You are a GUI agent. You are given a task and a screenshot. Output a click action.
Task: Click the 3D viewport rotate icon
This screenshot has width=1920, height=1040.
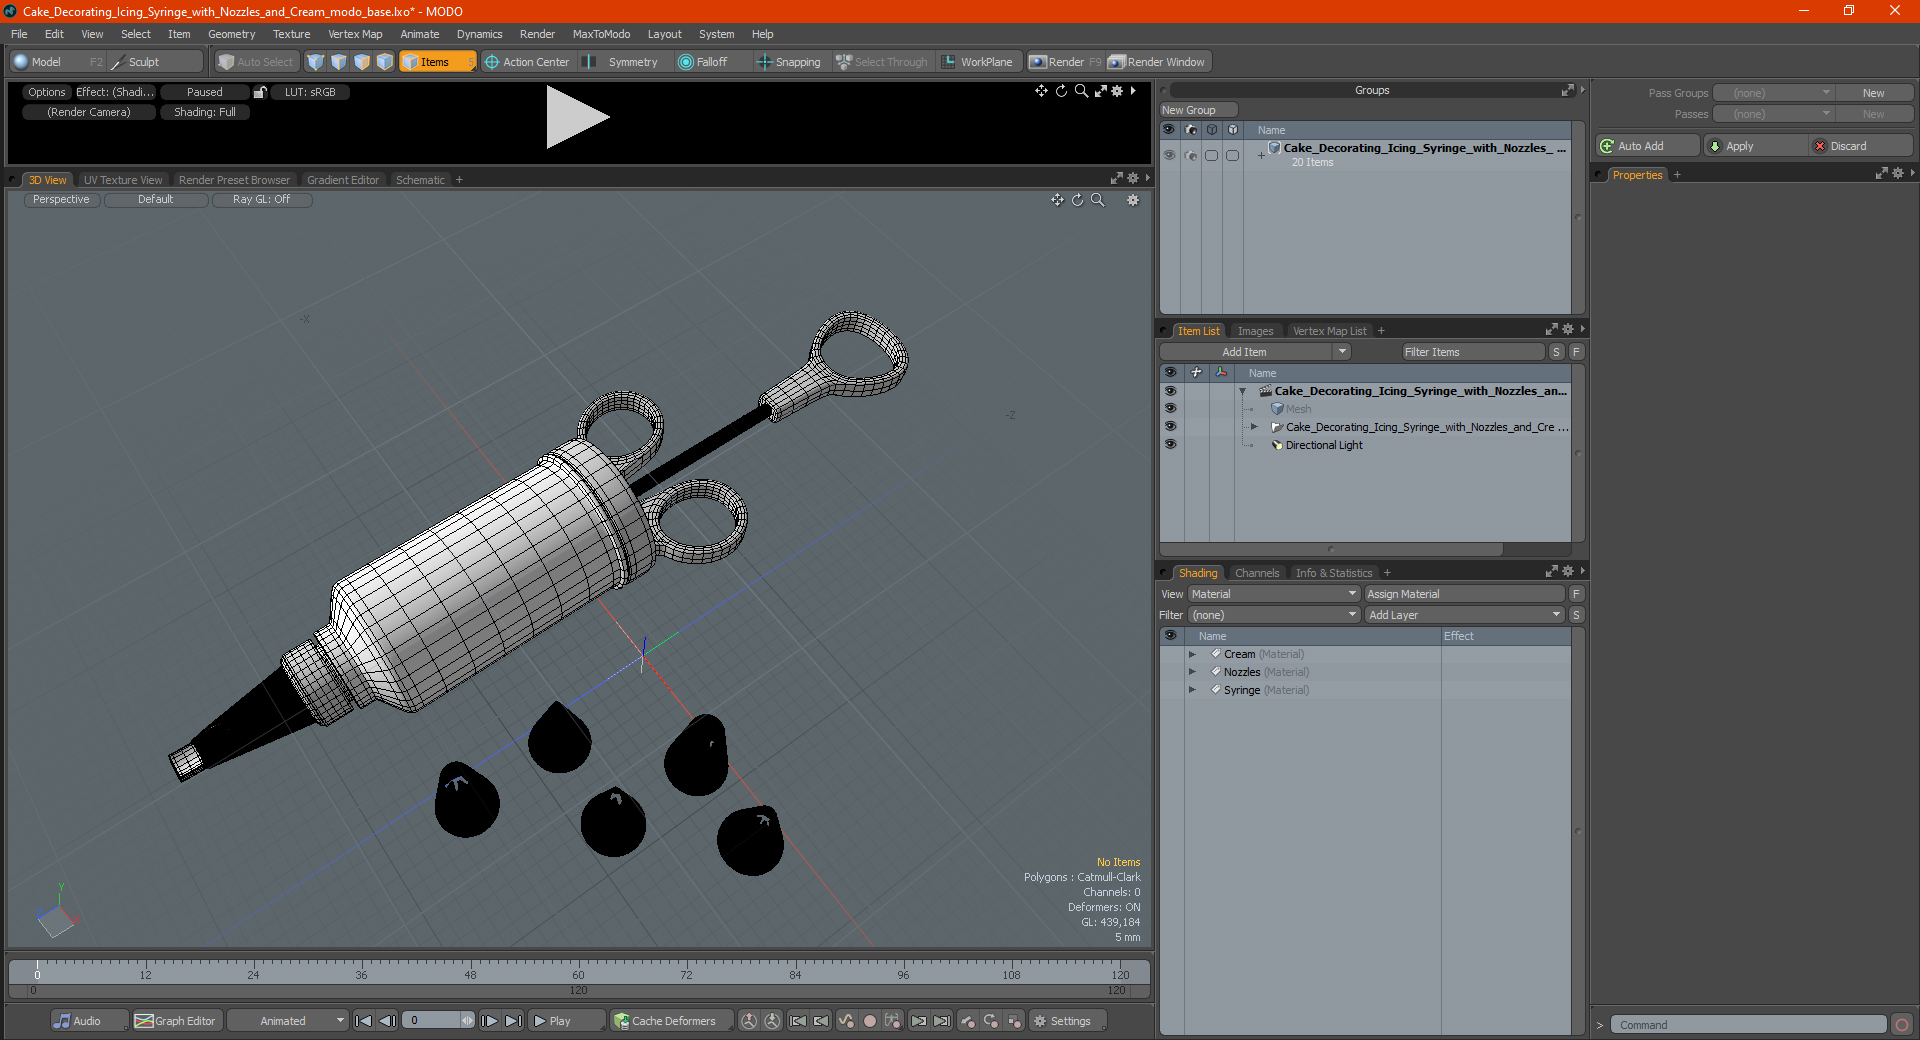[1077, 200]
